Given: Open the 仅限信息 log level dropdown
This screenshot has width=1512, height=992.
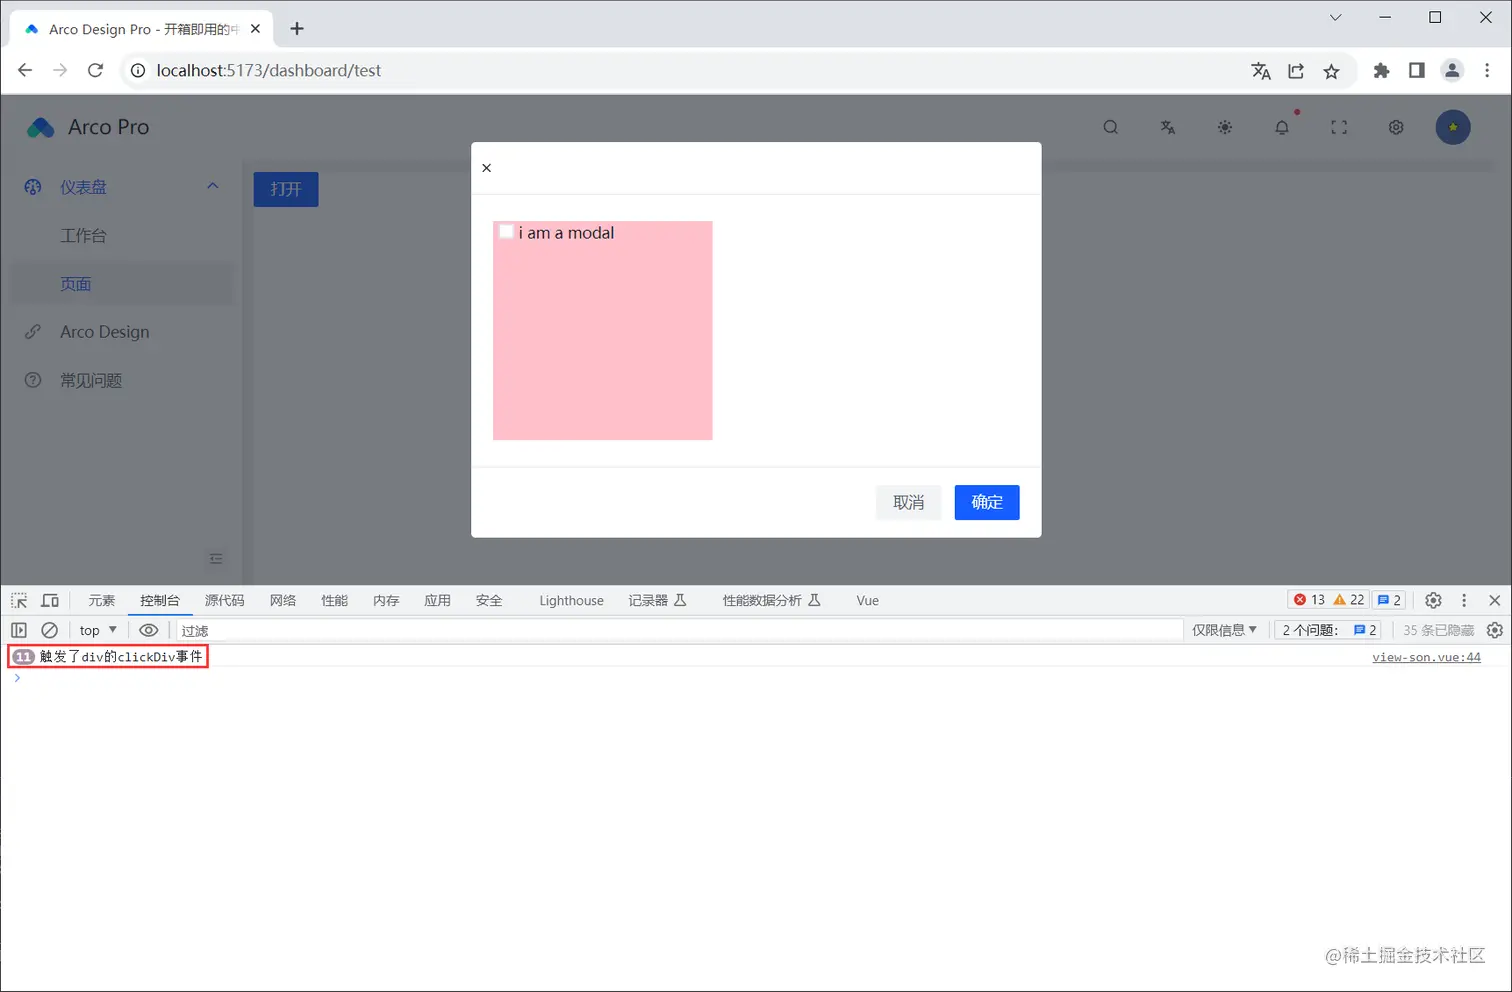Looking at the screenshot, I should [x=1224, y=630].
